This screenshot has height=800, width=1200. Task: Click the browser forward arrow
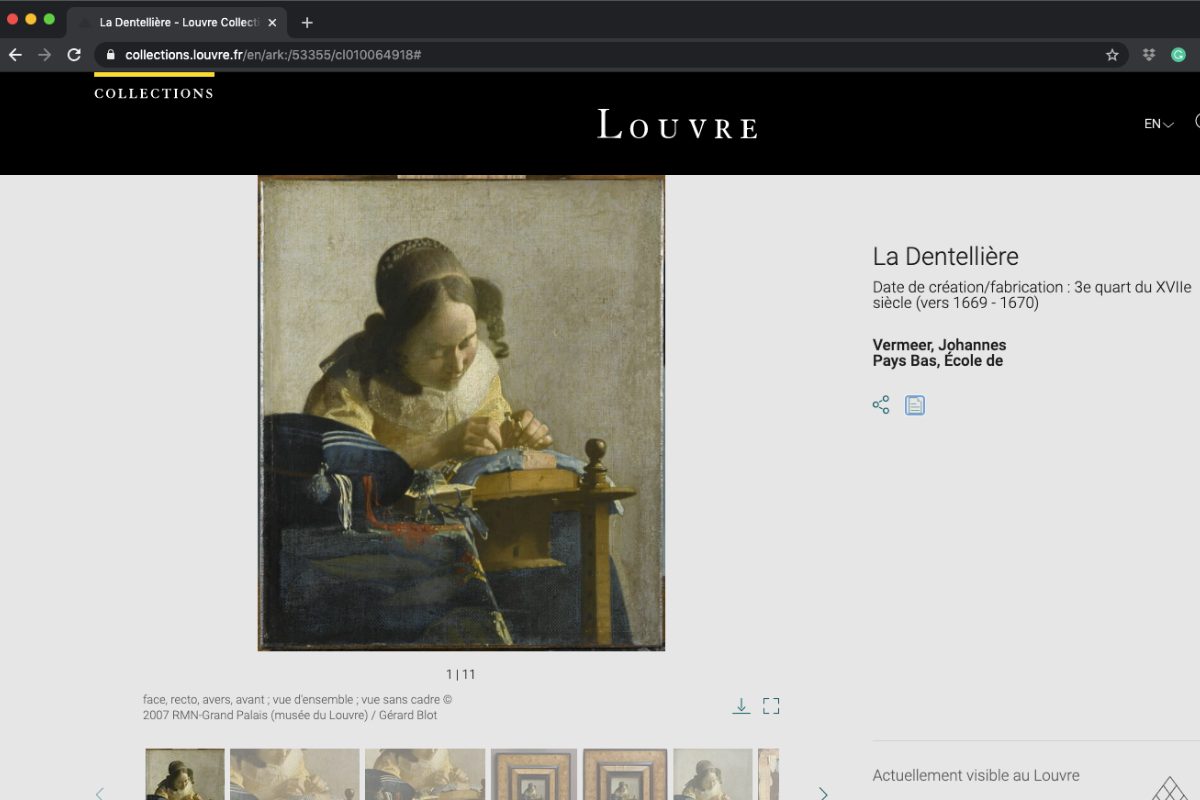point(44,55)
